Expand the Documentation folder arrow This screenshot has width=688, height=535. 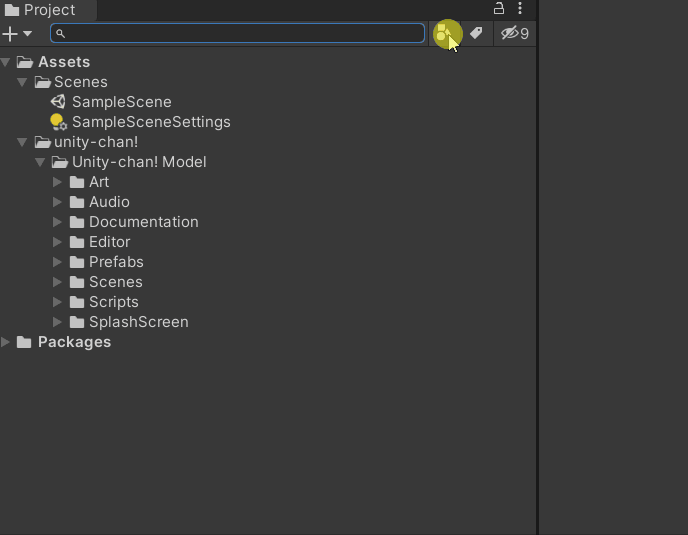pos(57,222)
